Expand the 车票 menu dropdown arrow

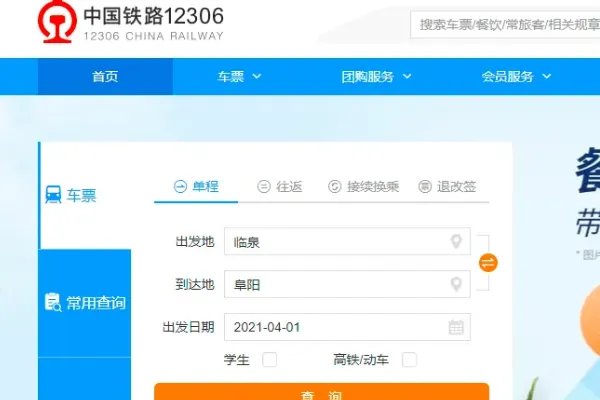257,76
